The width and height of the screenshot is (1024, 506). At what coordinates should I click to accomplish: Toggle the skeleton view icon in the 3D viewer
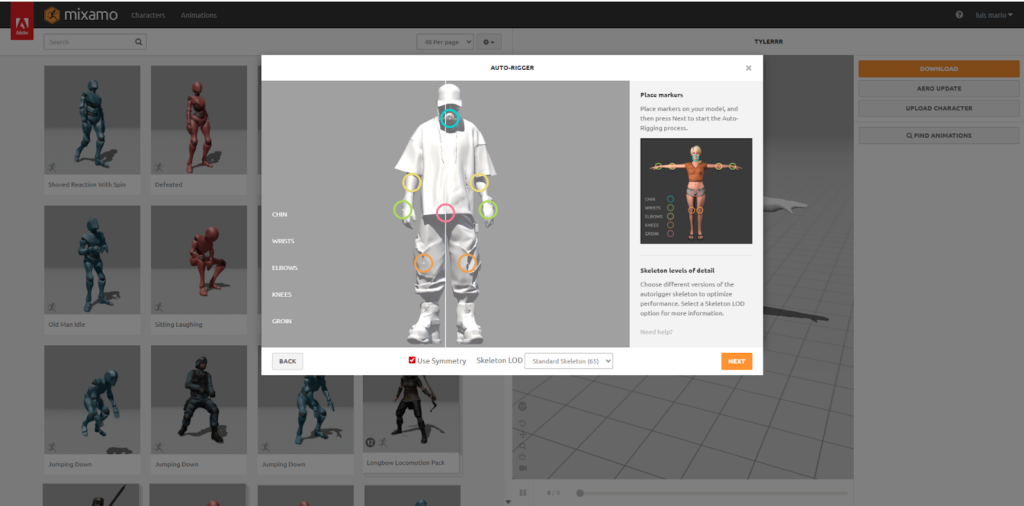[x=522, y=406]
